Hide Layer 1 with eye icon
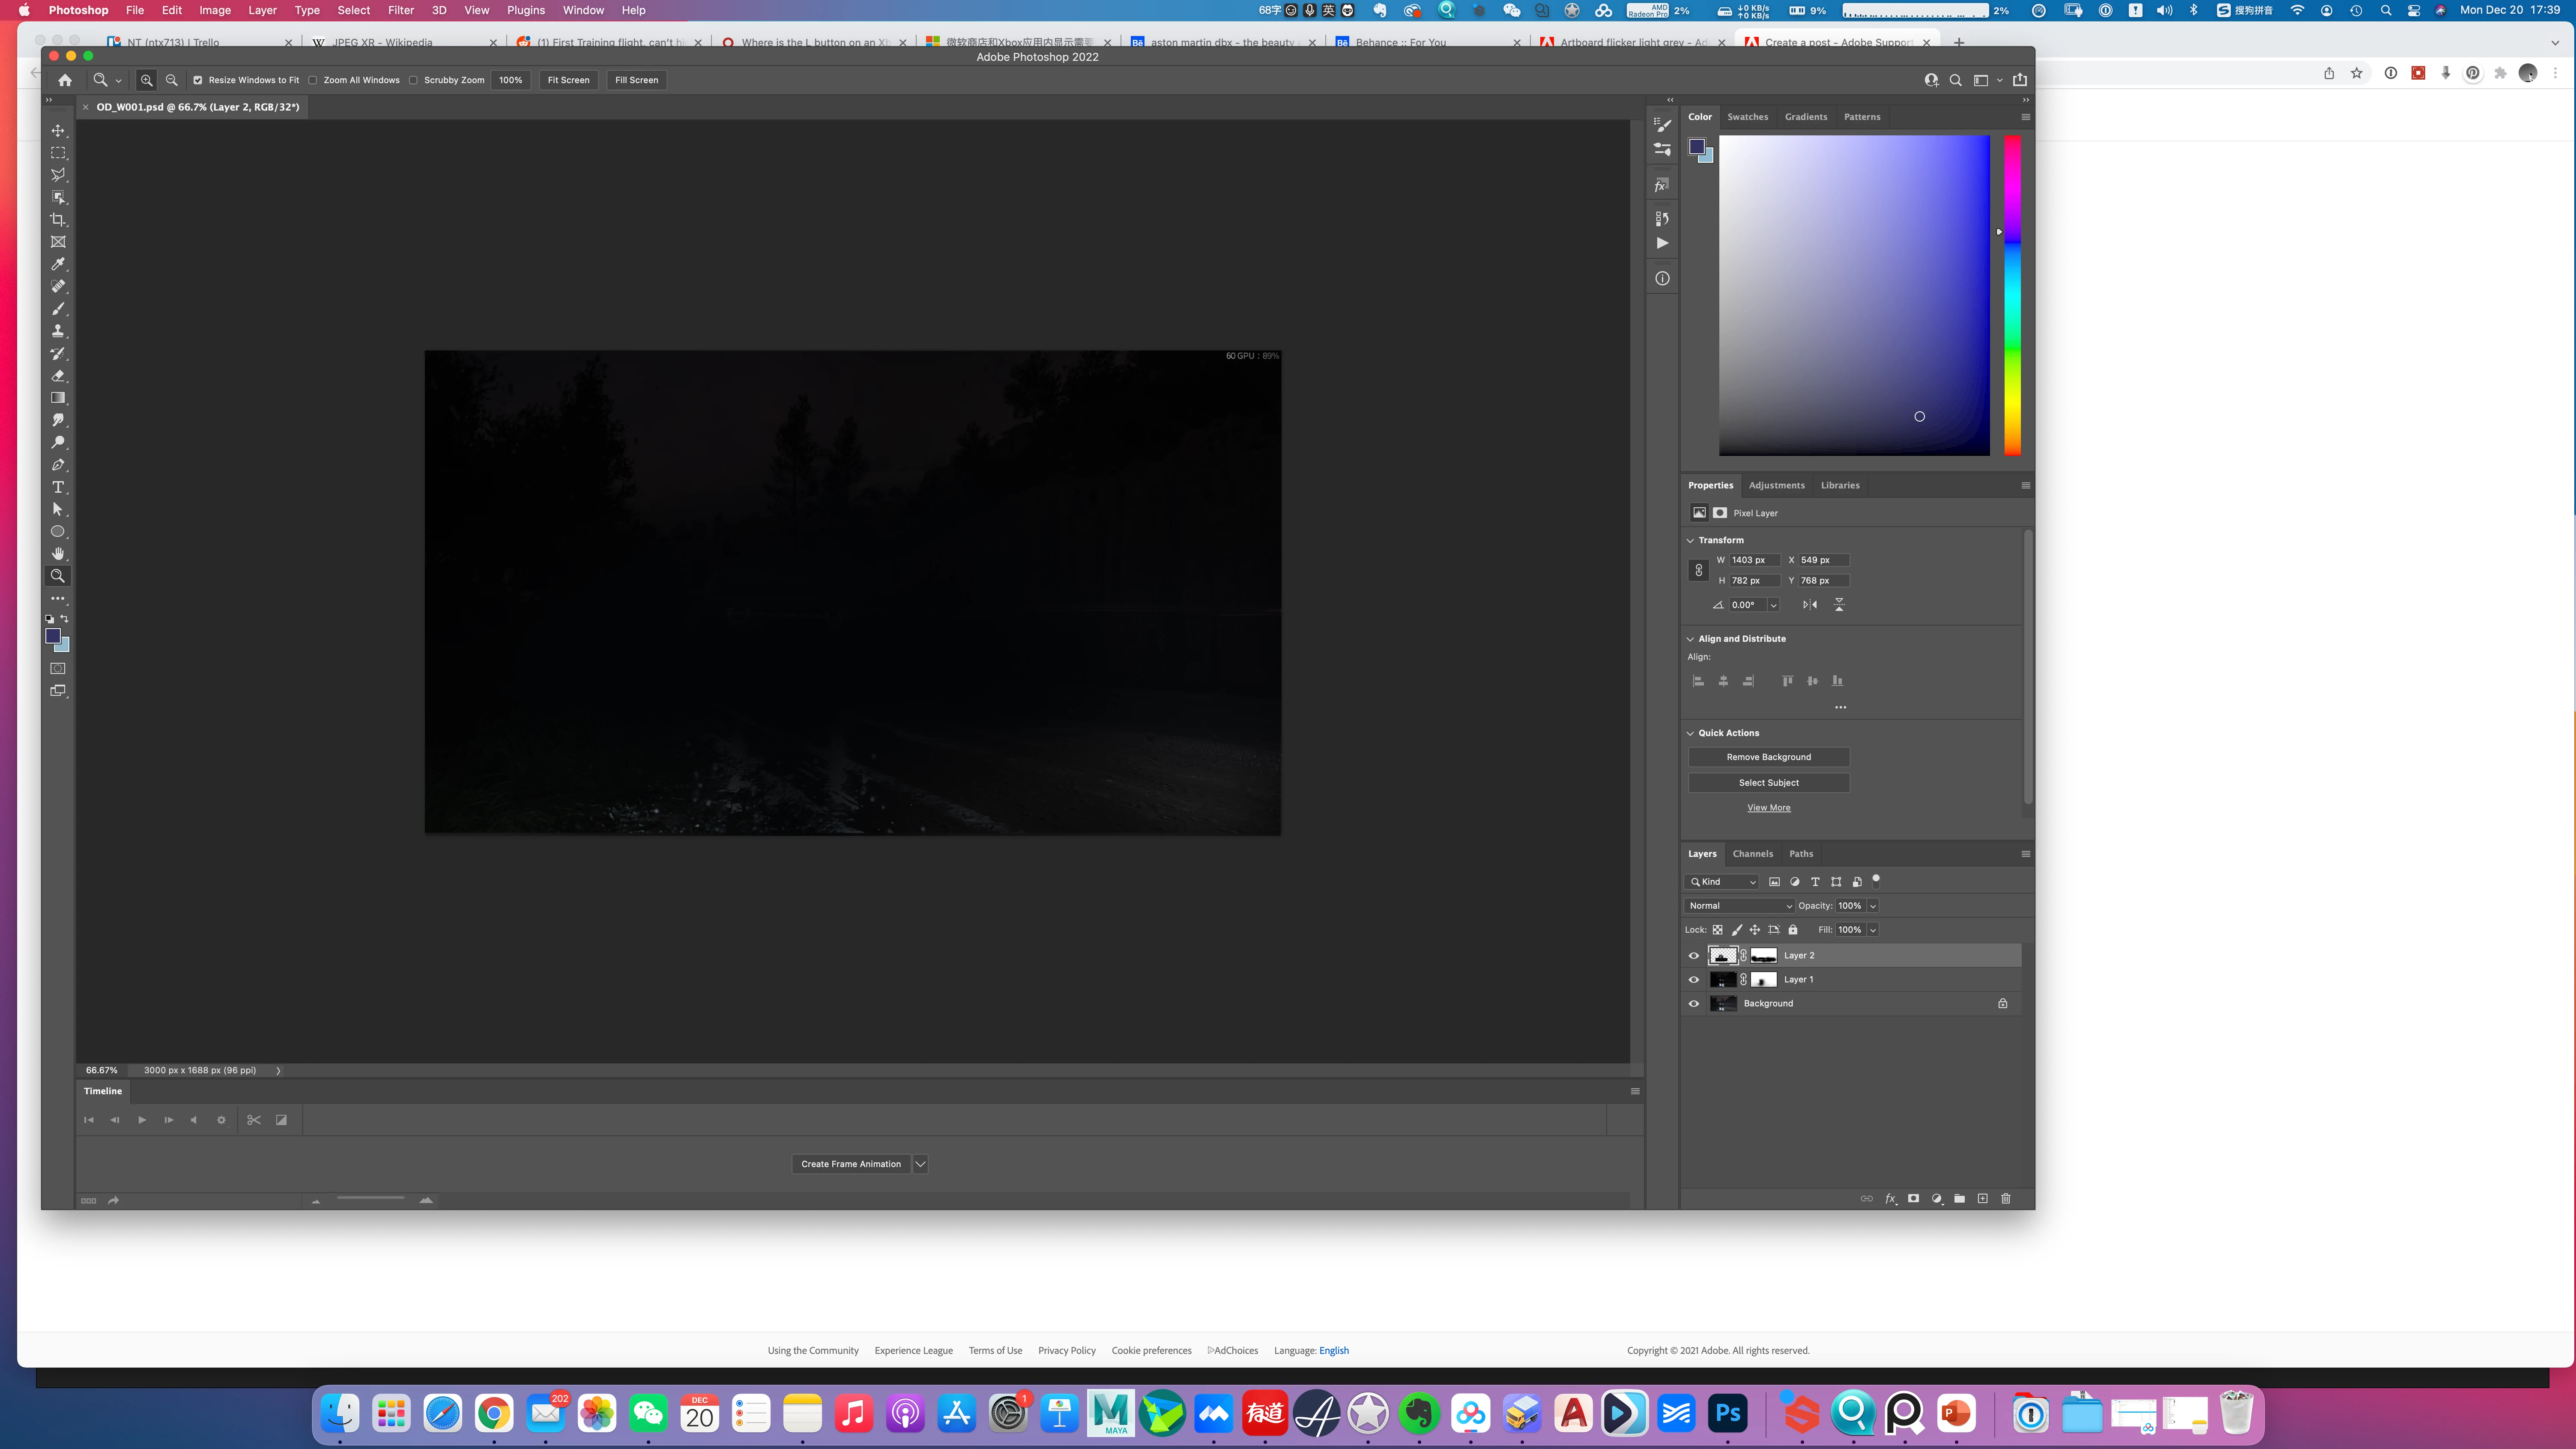 coord(1694,980)
